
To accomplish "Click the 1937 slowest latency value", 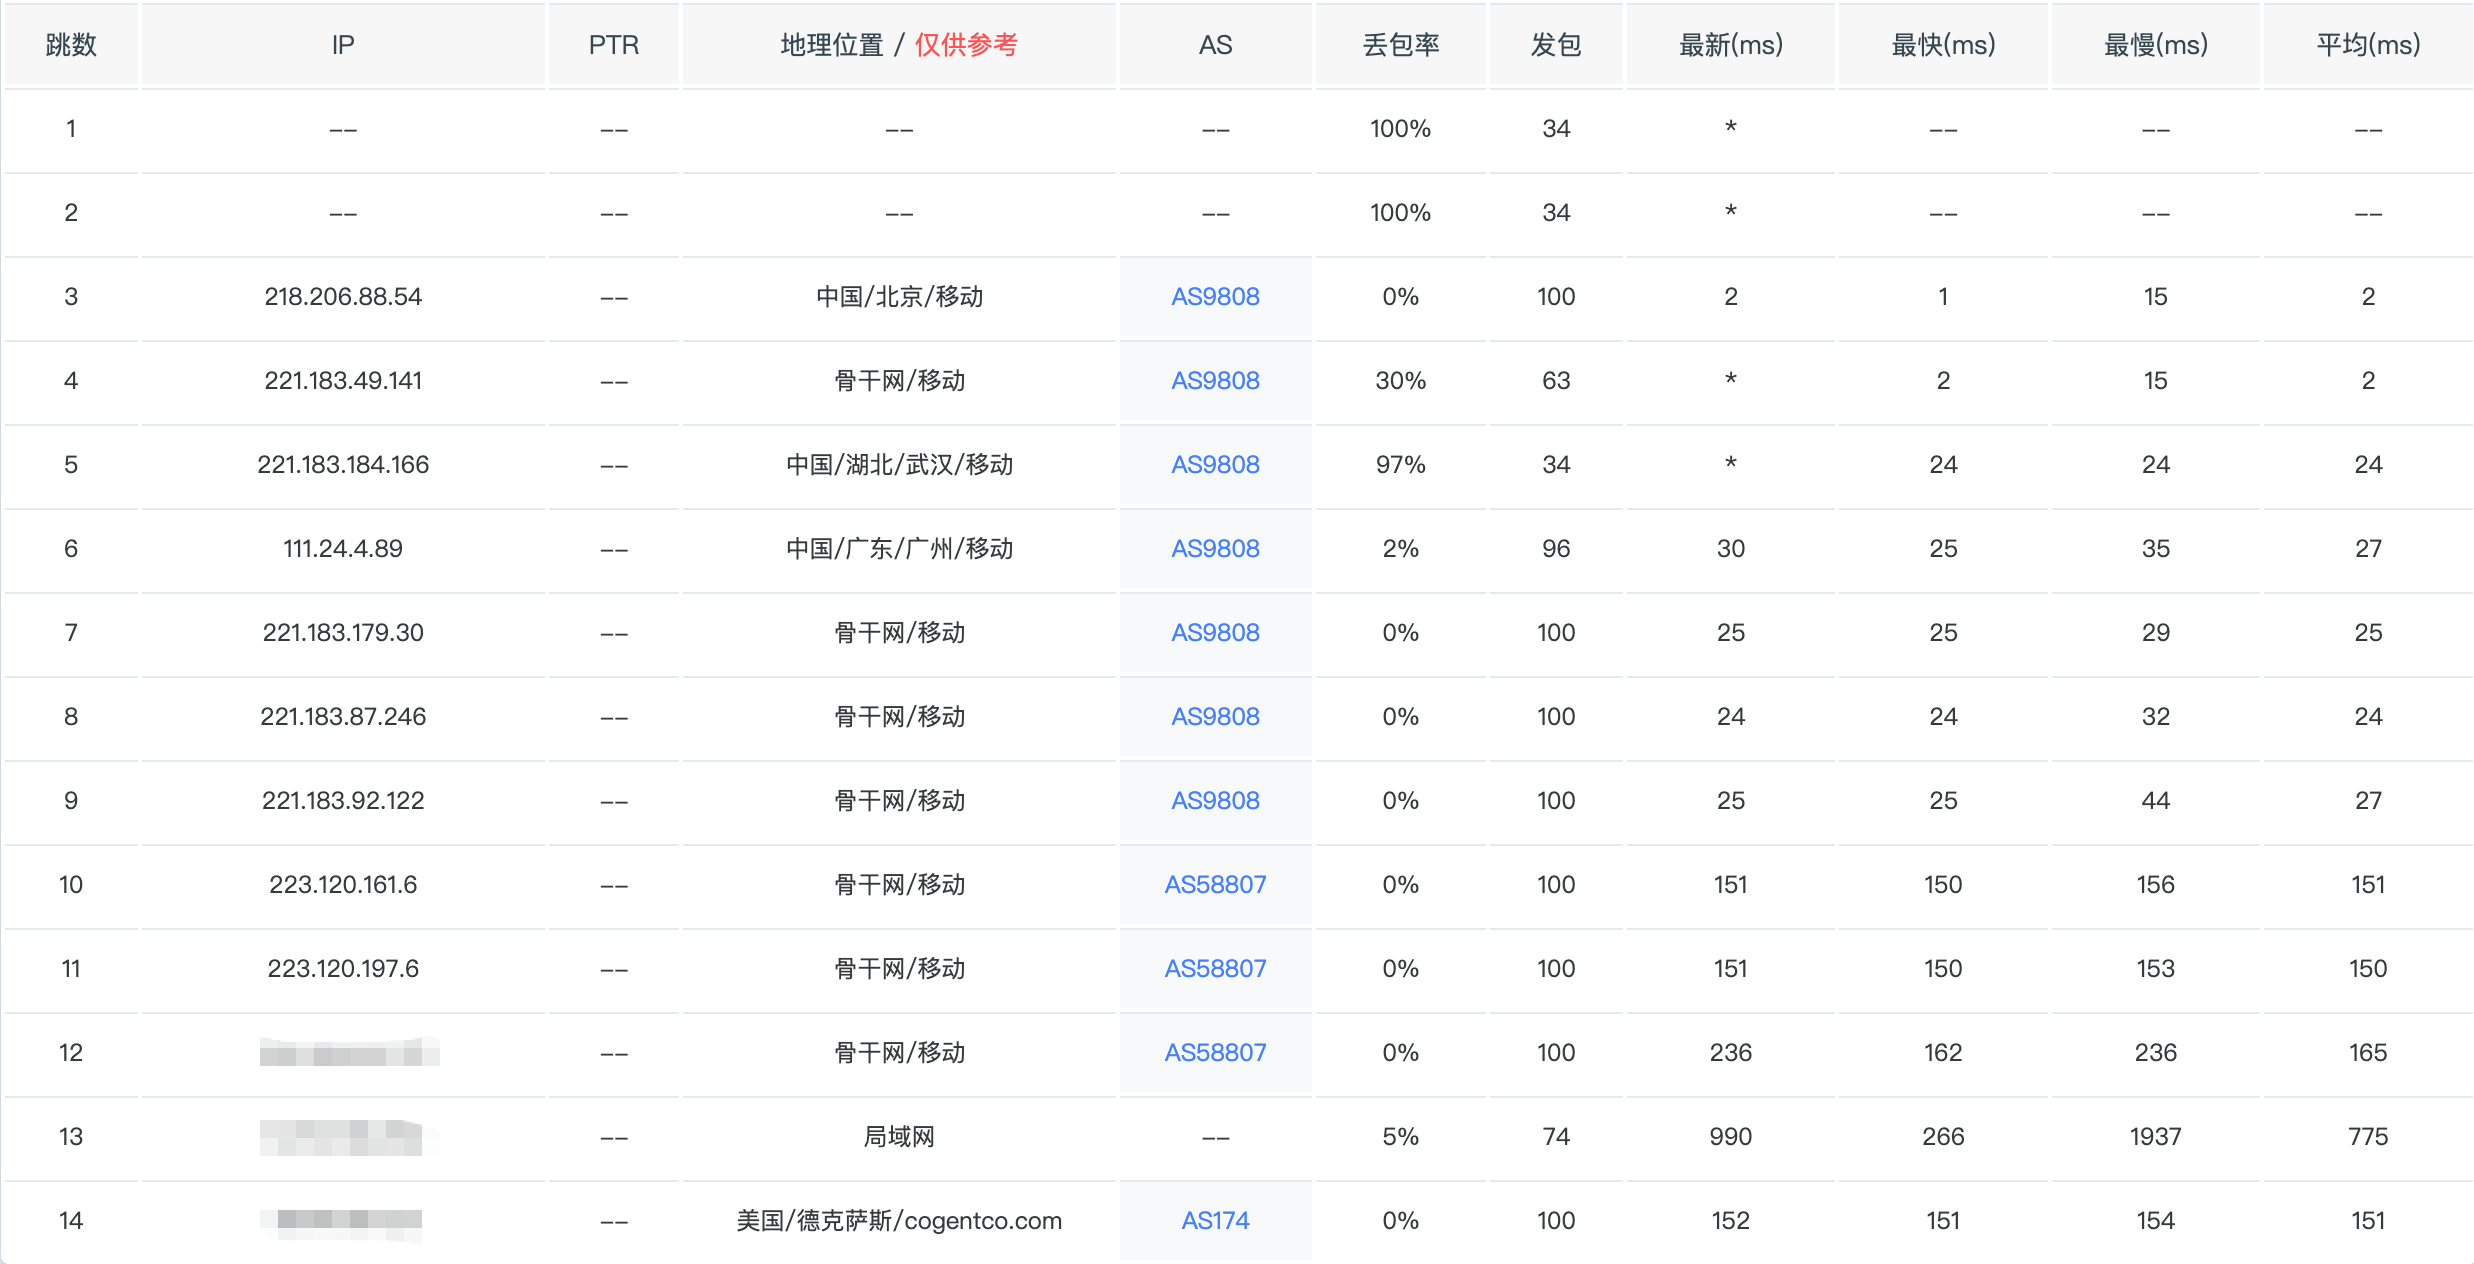I will (x=2155, y=1137).
